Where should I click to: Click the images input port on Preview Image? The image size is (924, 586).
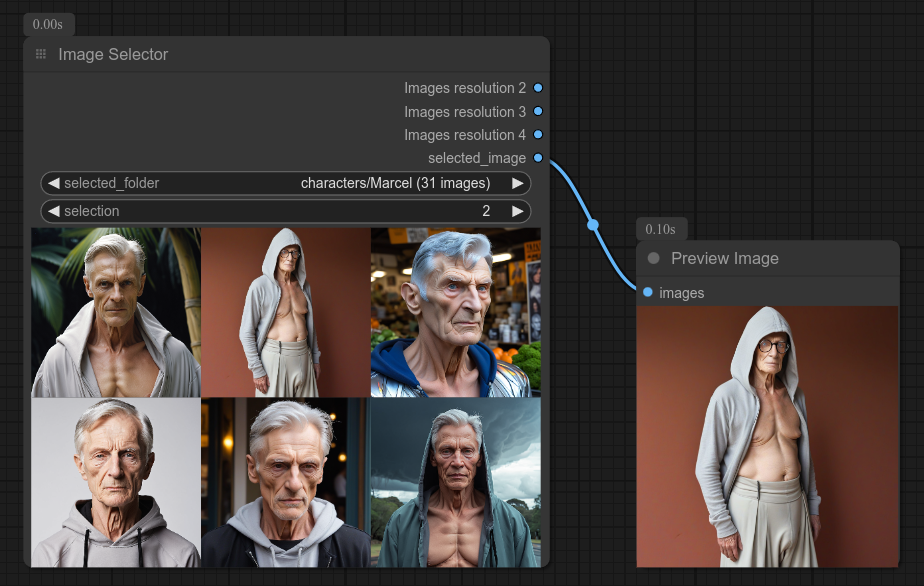pos(648,292)
